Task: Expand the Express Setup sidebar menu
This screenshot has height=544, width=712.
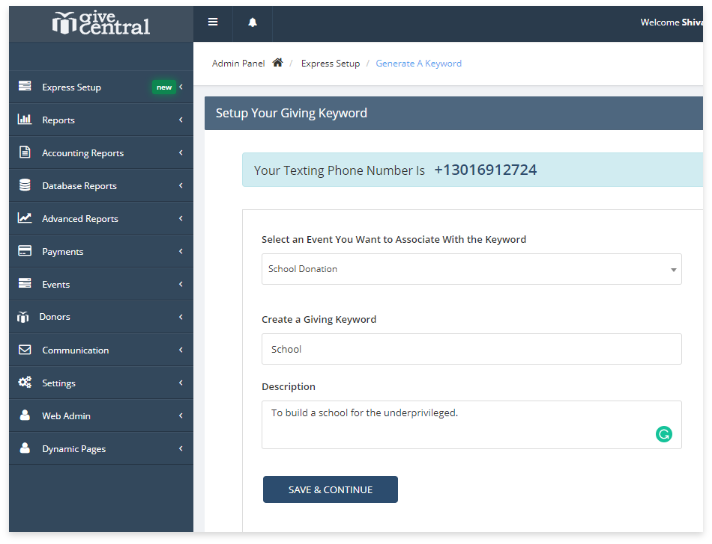Action: click(x=71, y=87)
